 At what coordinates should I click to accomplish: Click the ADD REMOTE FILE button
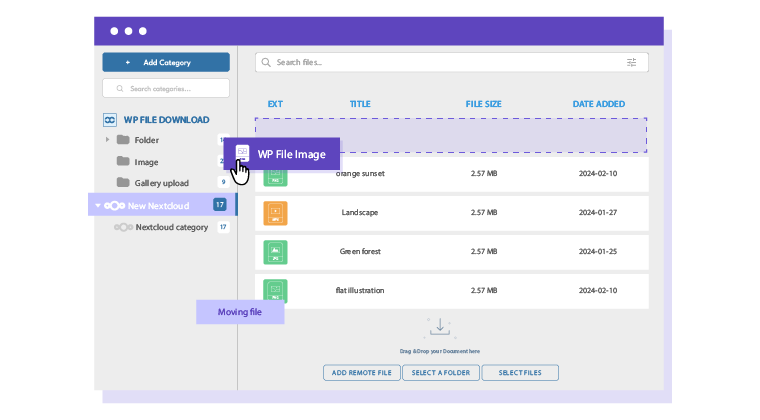tap(361, 373)
